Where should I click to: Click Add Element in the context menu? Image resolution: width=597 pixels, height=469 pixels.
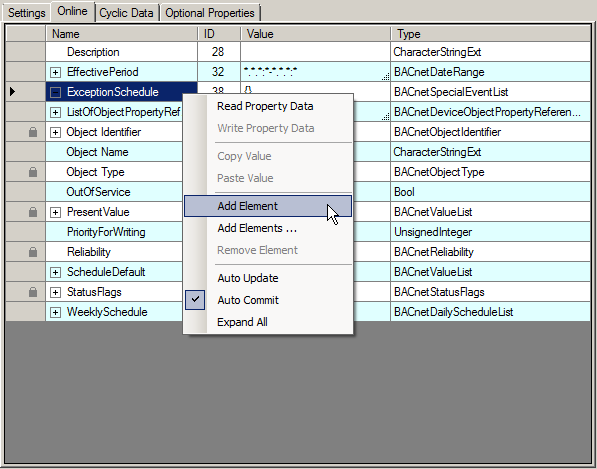(268, 206)
